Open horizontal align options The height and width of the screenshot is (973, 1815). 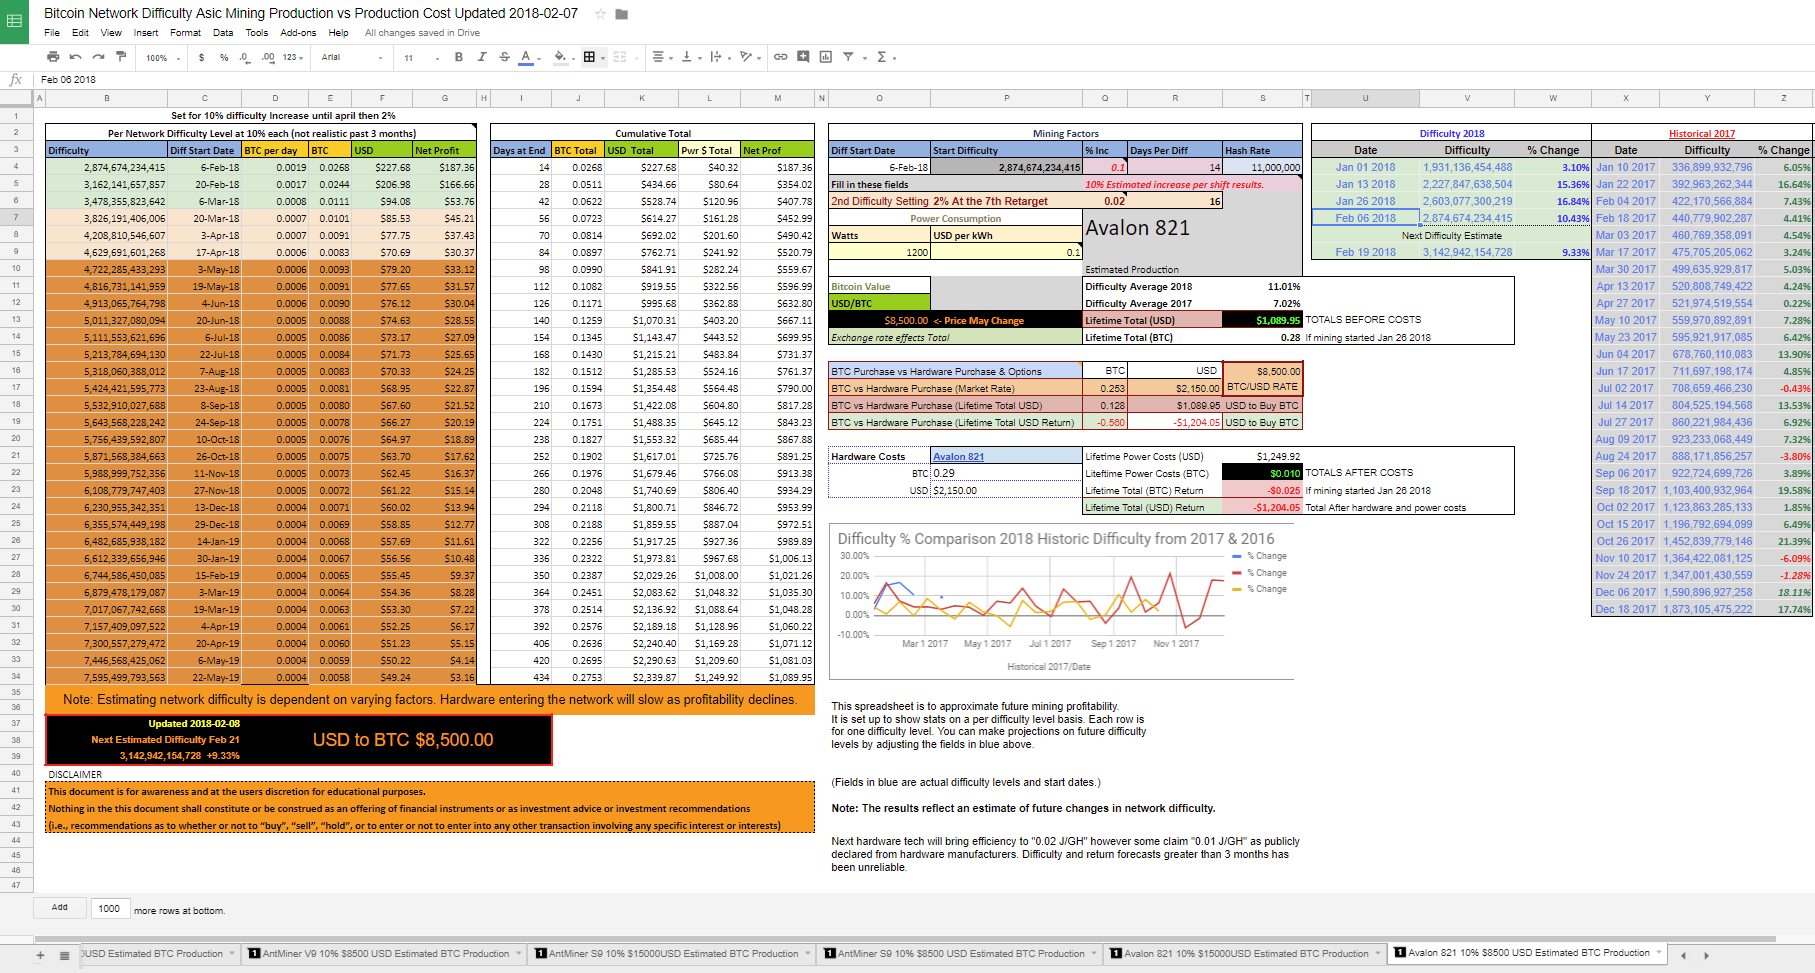pyautogui.click(x=661, y=57)
